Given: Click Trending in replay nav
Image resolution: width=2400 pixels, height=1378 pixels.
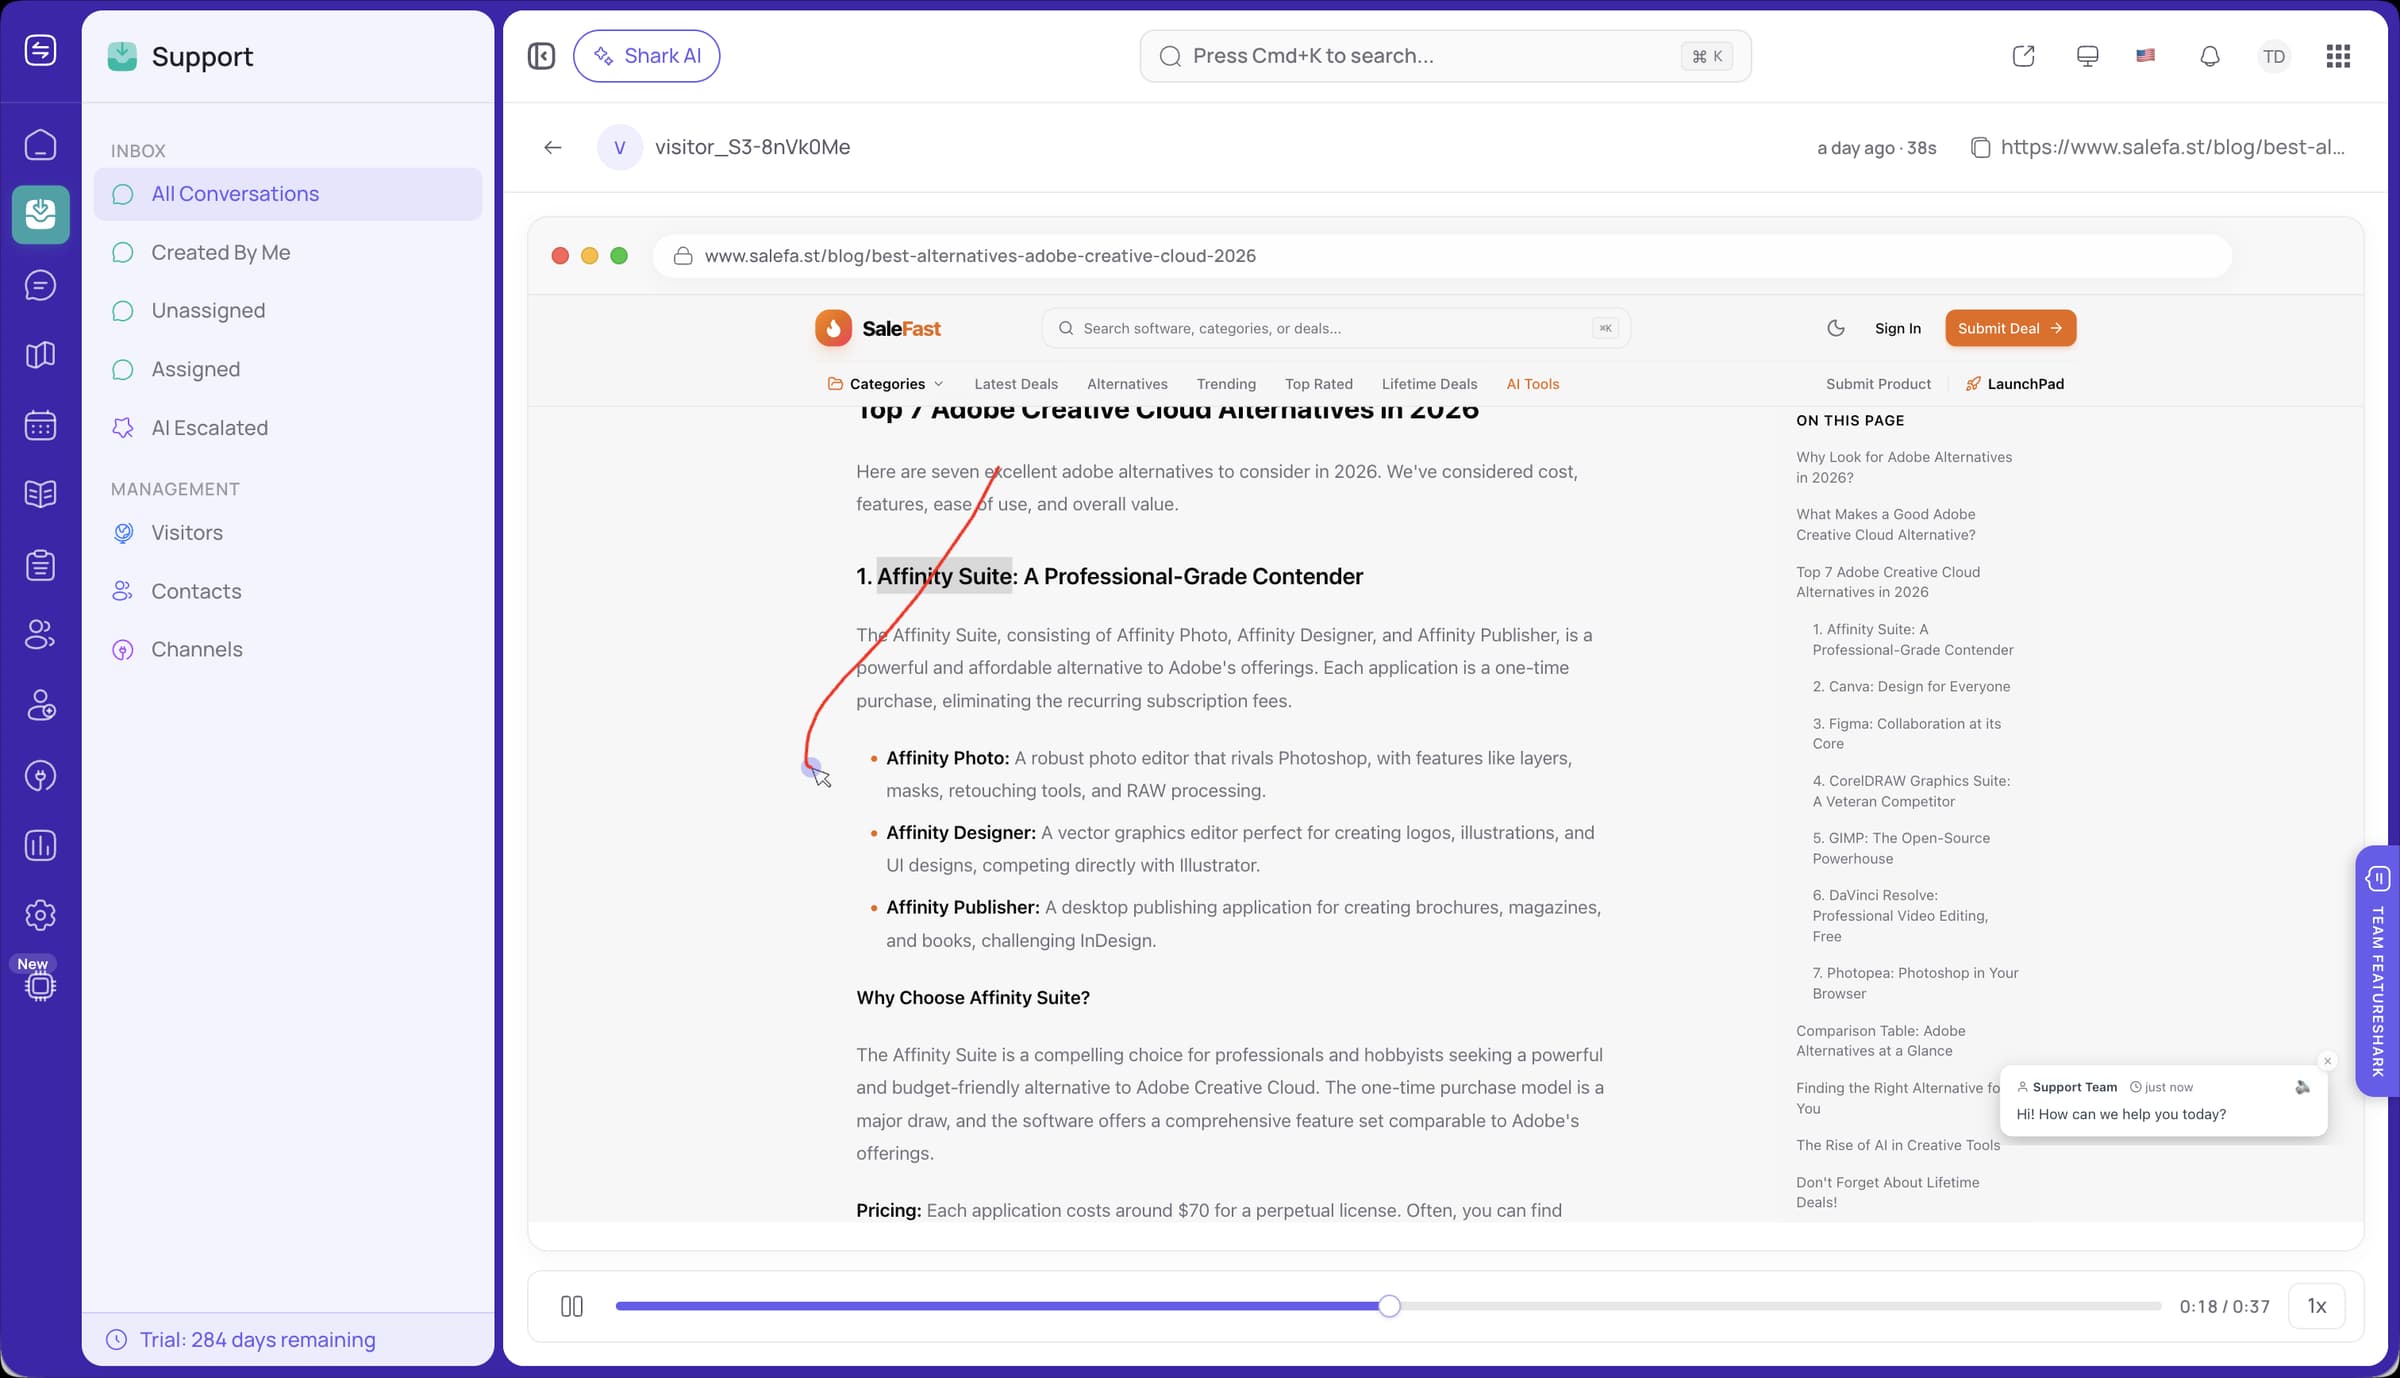Looking at the screenshot, I should click(x=1226, y=384).
